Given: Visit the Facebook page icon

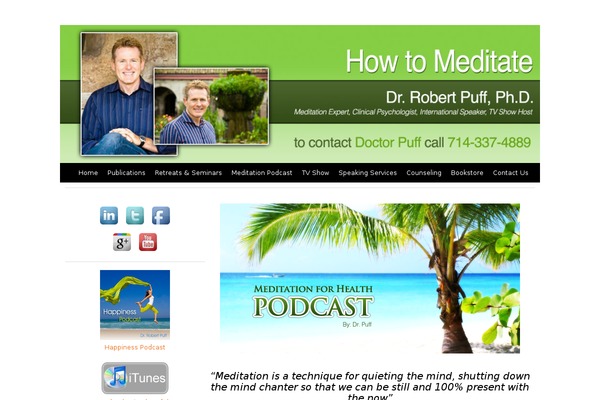Looking at the screenshot, I should (x=161, y=216).
